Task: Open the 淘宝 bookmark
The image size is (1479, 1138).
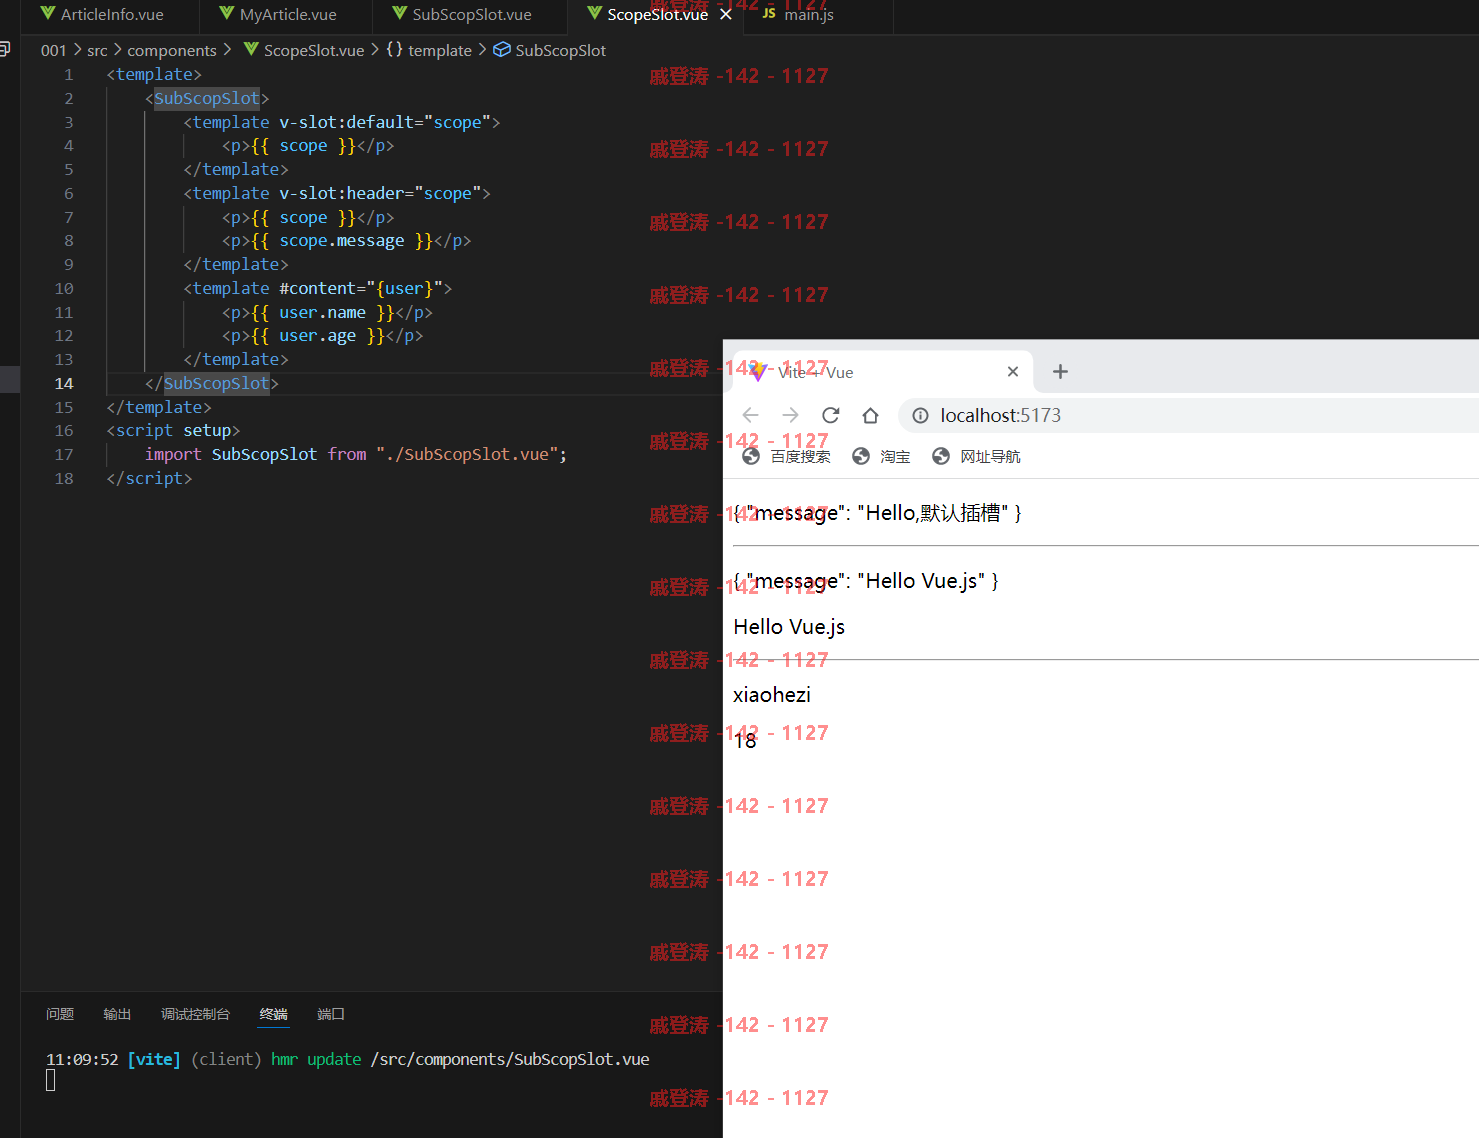Action: [x=881, y=456]
